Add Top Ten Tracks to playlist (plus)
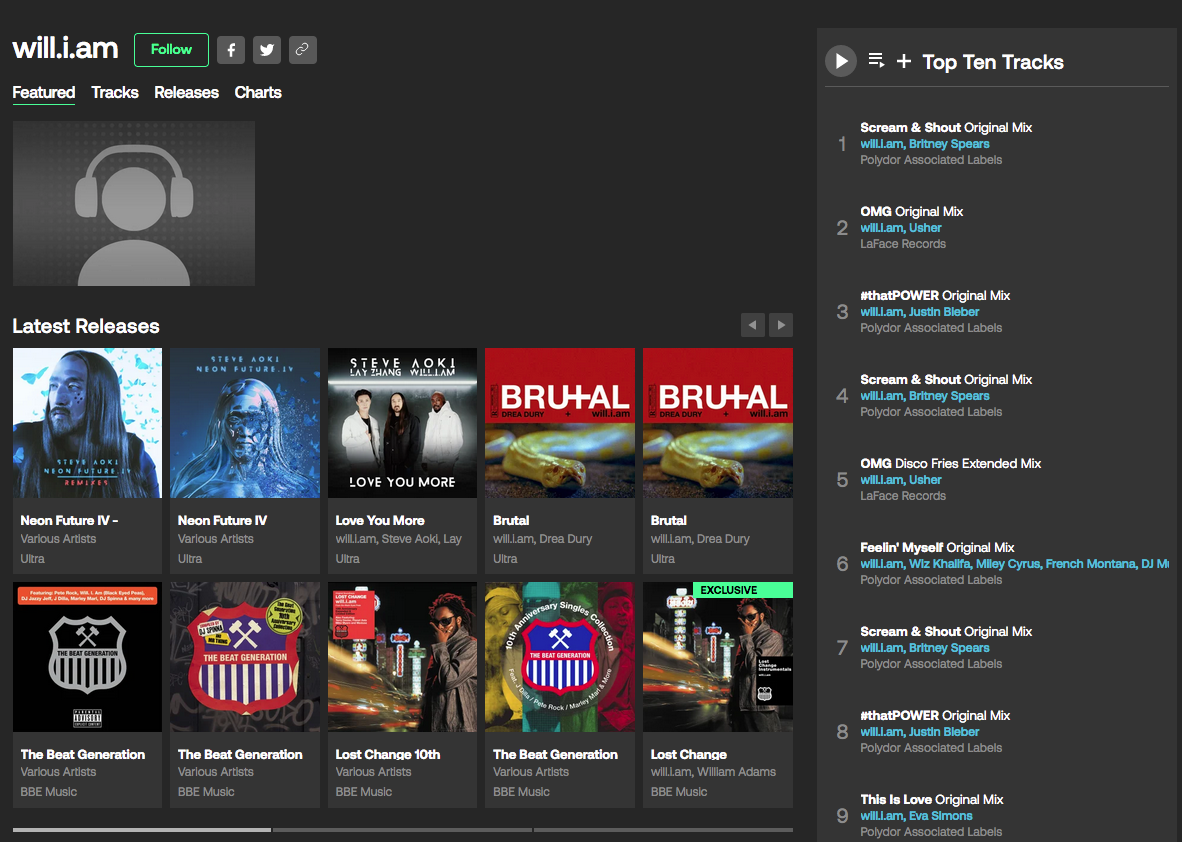This screenshot has height=842, width=1182. coord(903,61)
